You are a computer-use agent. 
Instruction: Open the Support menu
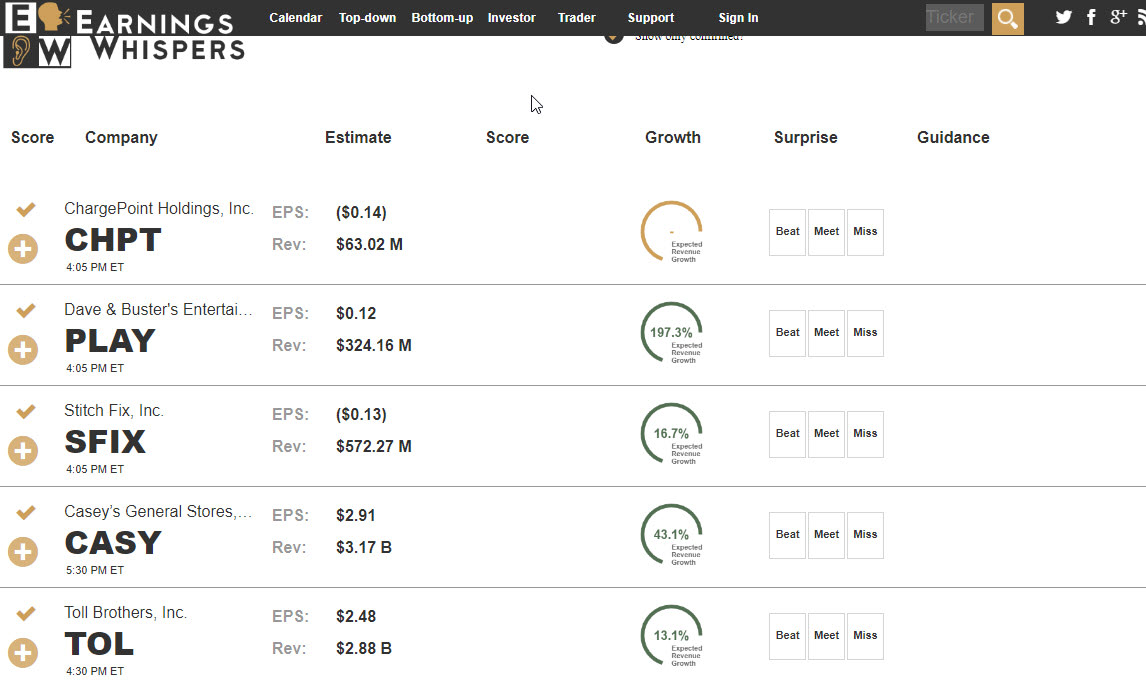pyautogui.click(x=650, y=18)
